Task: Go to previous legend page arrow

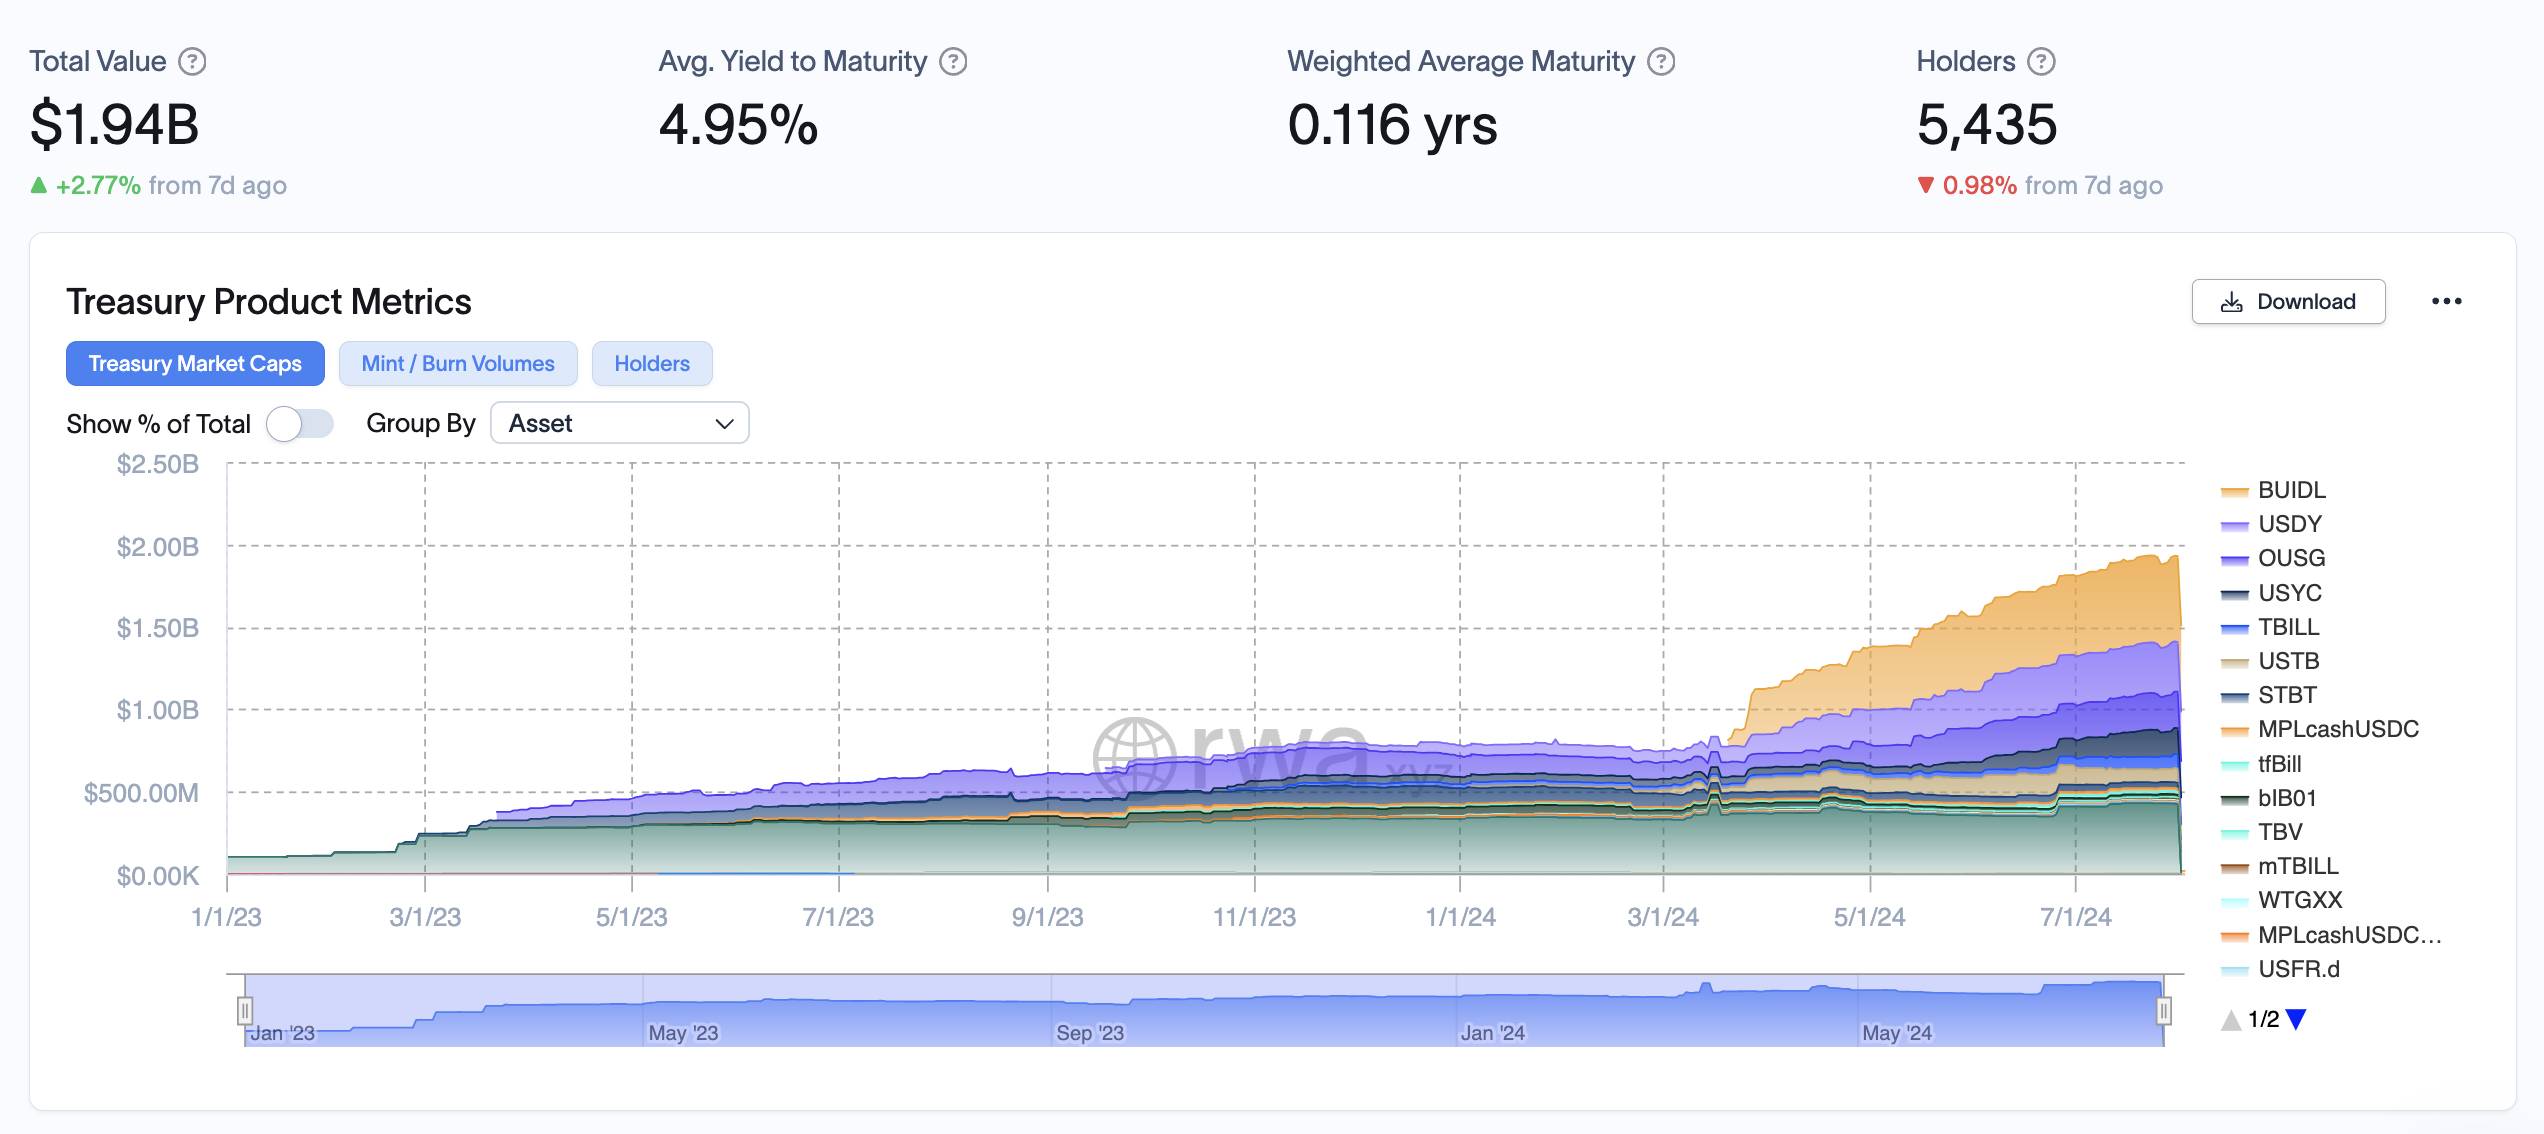Action: pyautogui.click(x=2231, y=1020)
